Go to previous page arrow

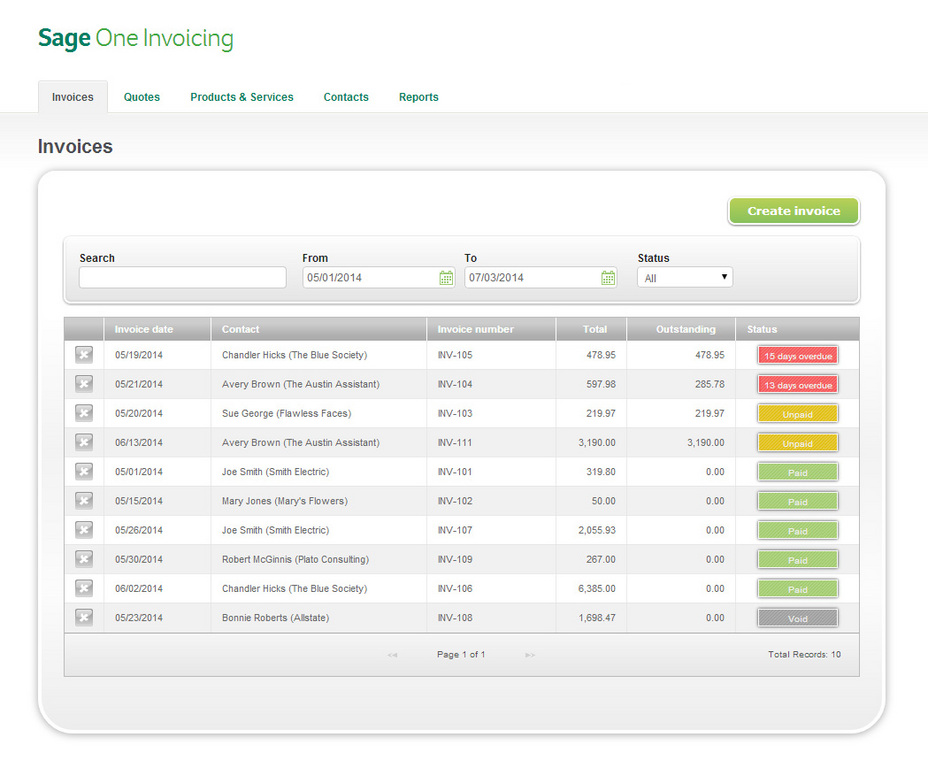[392, 655]
